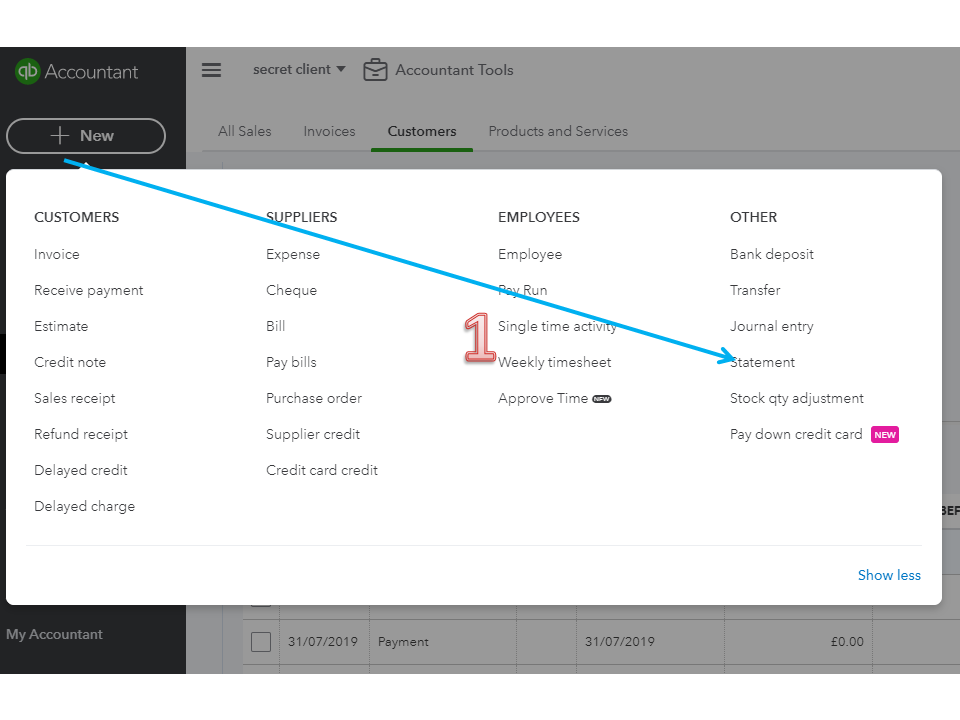Choose Sales receipt option
The width and height of the screenshot is (960, 720).
75,399
